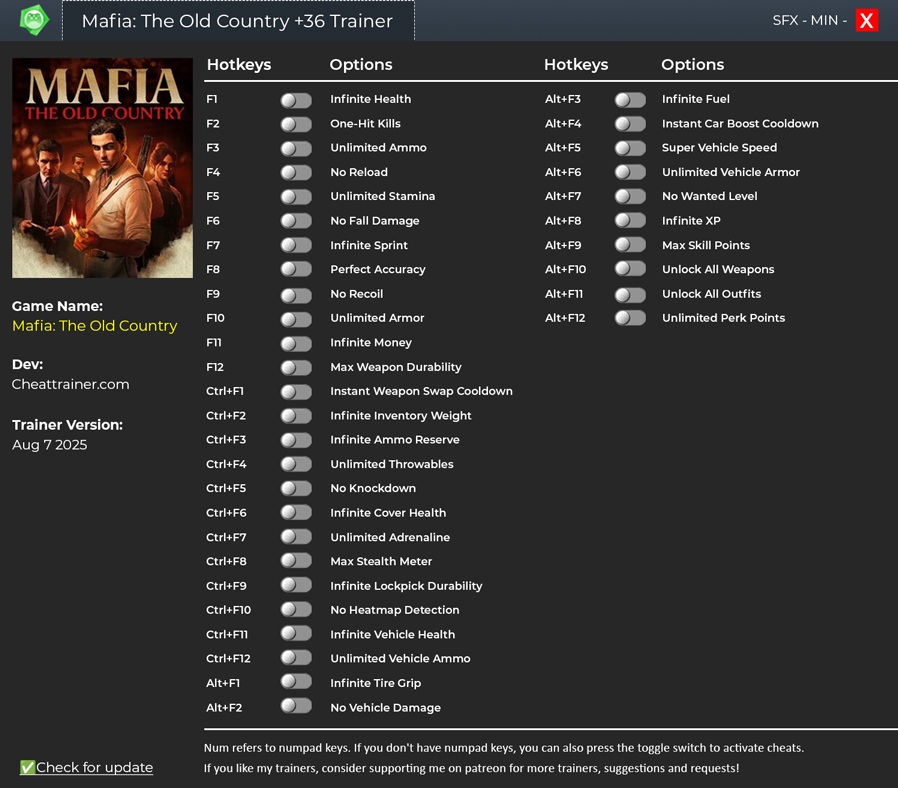Toggle Max Skill Points
The height and width of the screenshot is (788, 898).
pos(630,245)
